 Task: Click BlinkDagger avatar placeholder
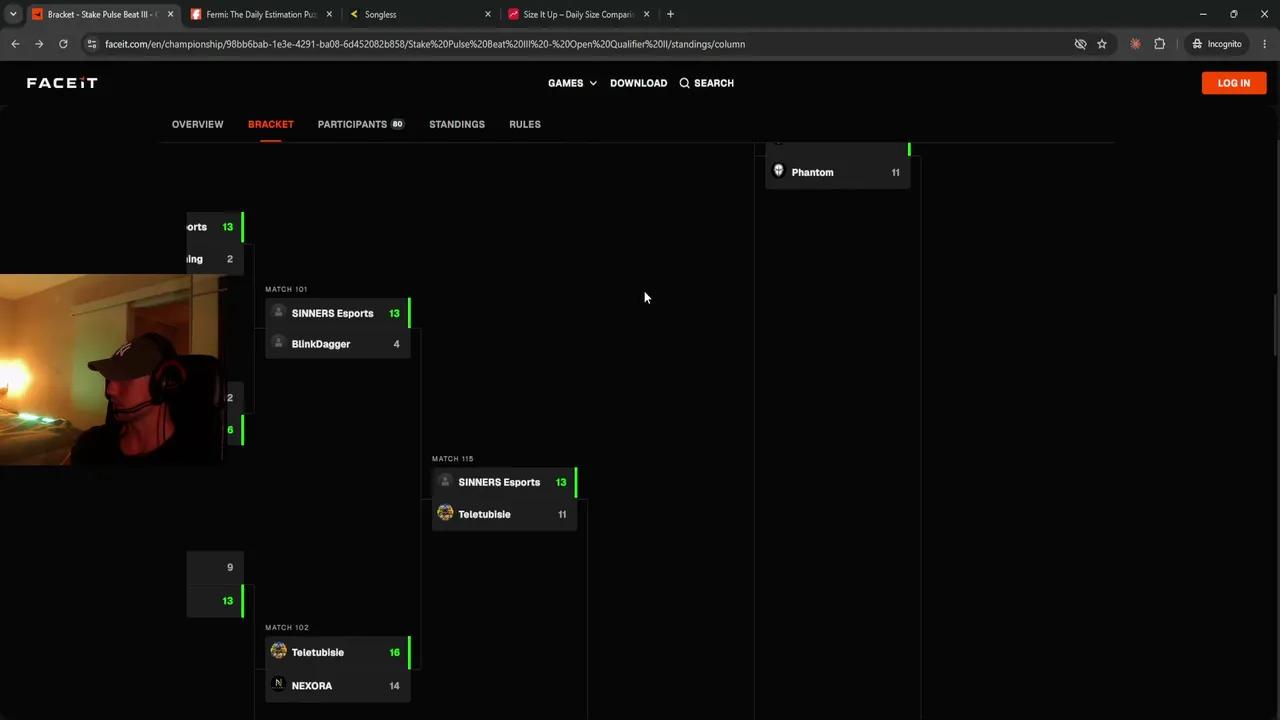pos(279,343)
